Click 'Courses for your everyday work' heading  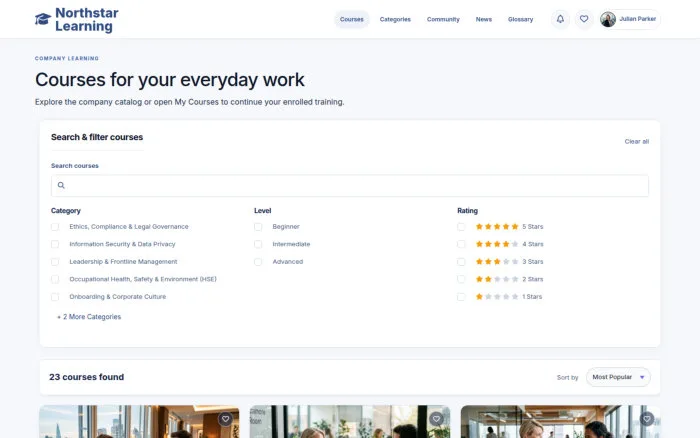pyautogui.click(x=170, y=80)
